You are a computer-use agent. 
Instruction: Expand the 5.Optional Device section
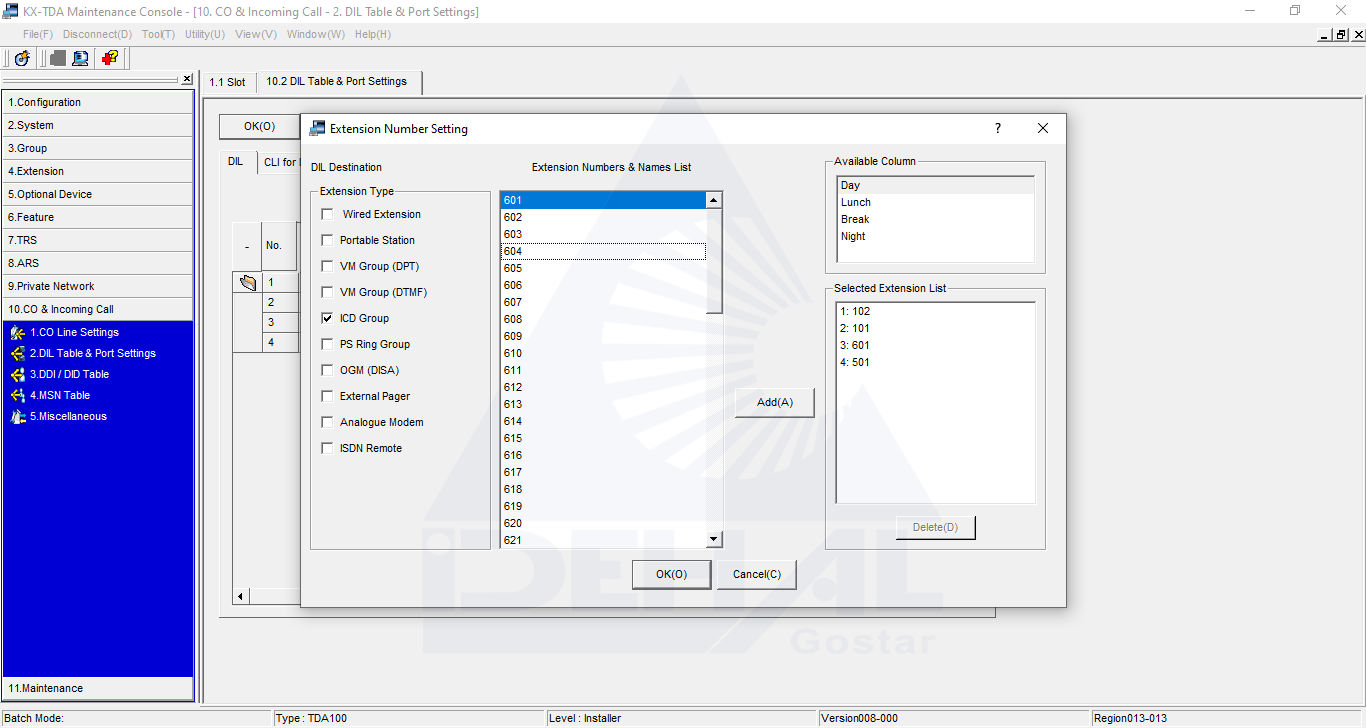point(98,194)
